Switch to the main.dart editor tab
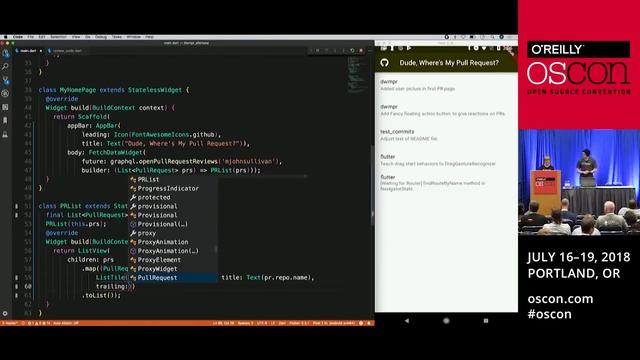Image resolution: width=640 pixels, height=360 pixels. (28, 51)
